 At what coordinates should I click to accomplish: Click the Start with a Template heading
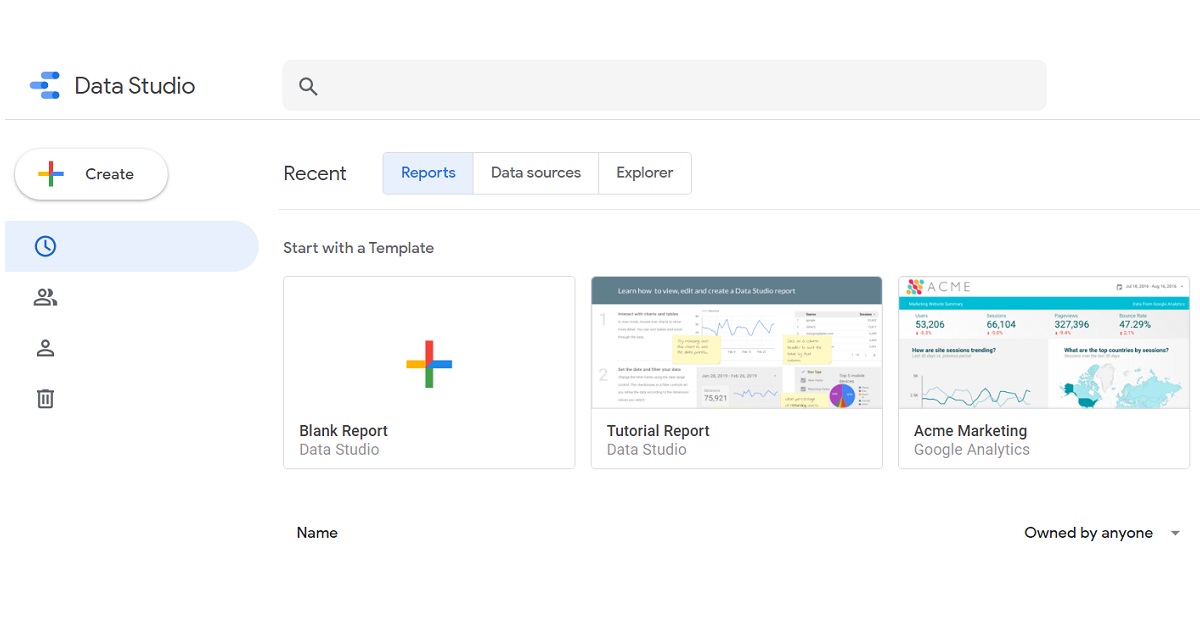pyautogui.click(x=358, y=248)
